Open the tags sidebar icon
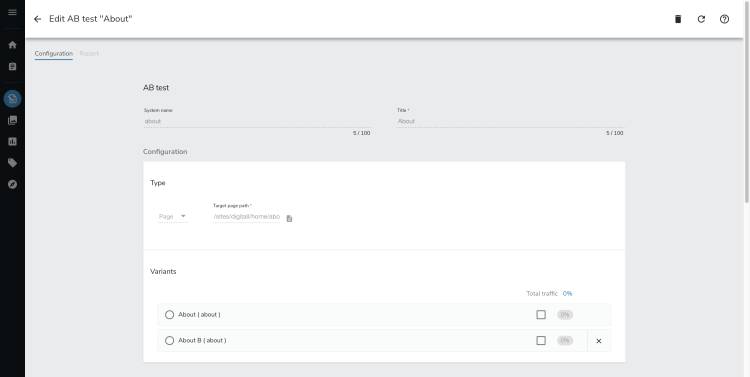 tap(12, 163)
